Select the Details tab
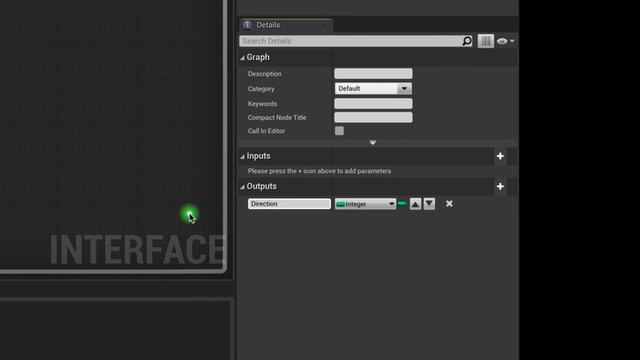 pos(286,25)
